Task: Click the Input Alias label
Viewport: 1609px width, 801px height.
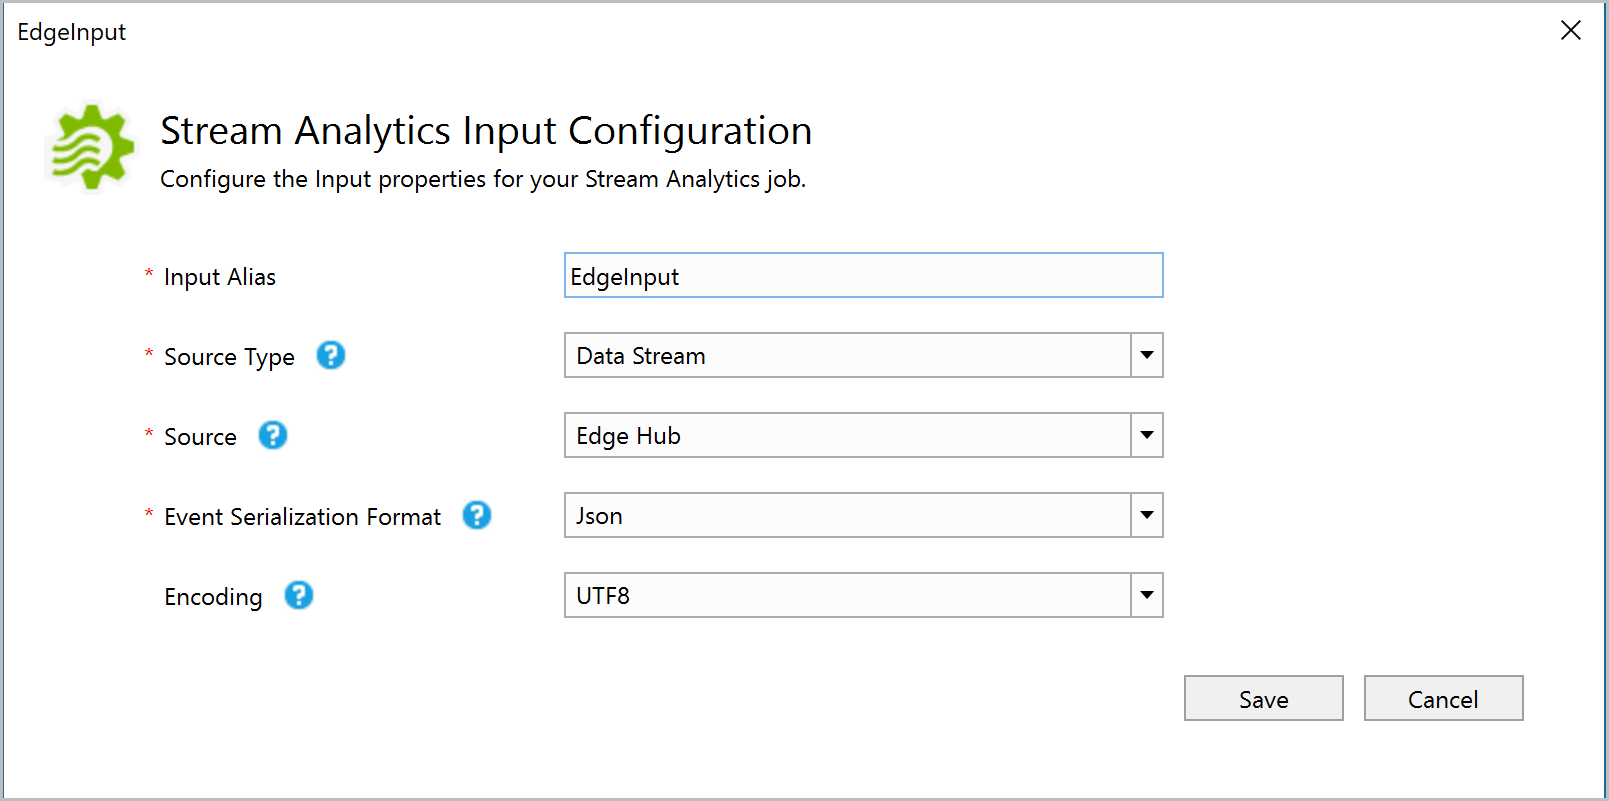Action: pos(220,277)
